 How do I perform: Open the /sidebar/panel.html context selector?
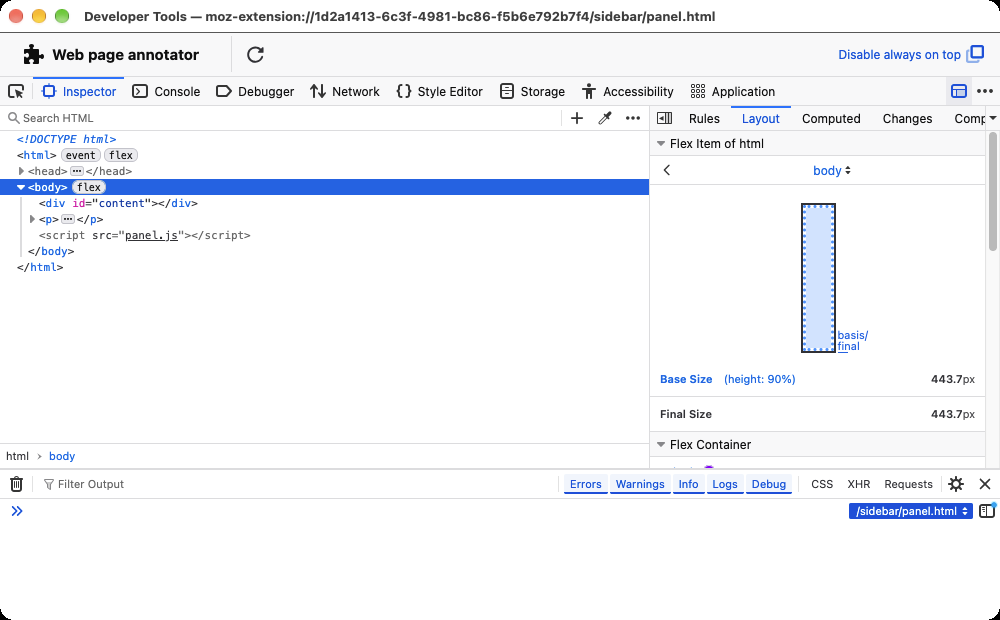click(910, 511)
